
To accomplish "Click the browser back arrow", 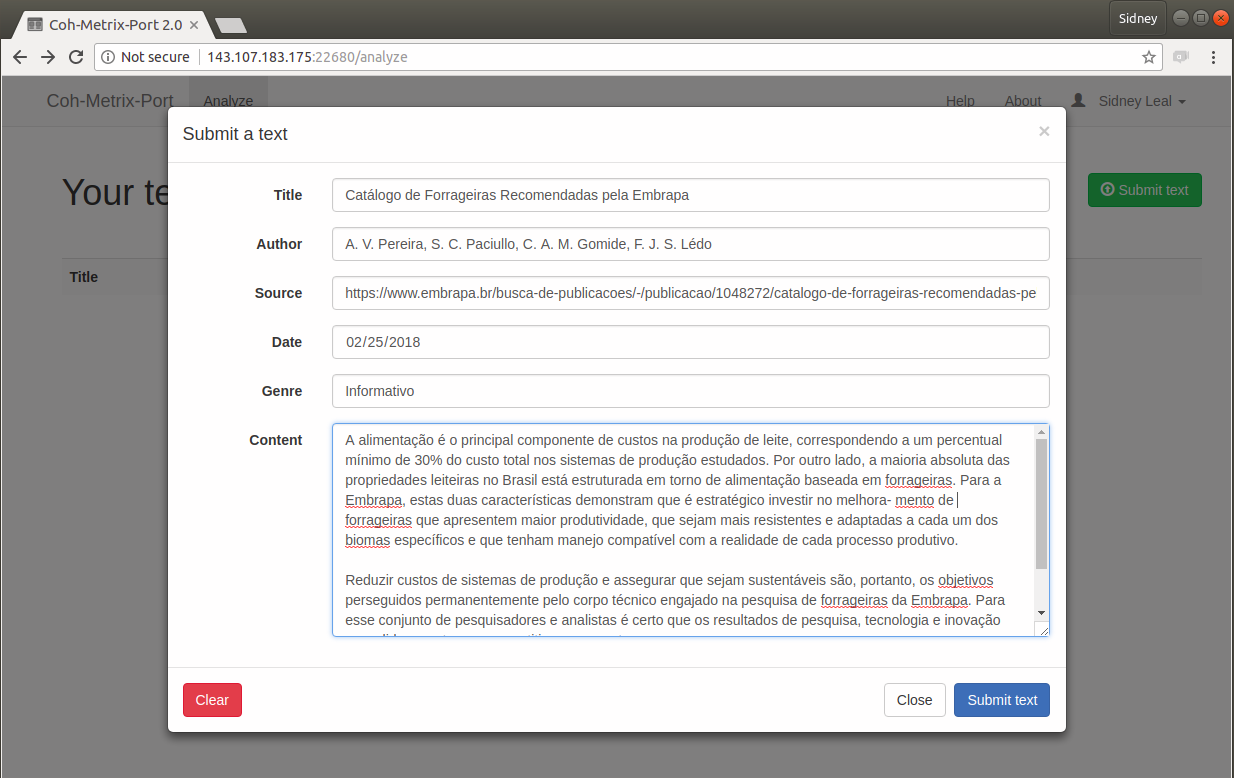I will 20,57.
